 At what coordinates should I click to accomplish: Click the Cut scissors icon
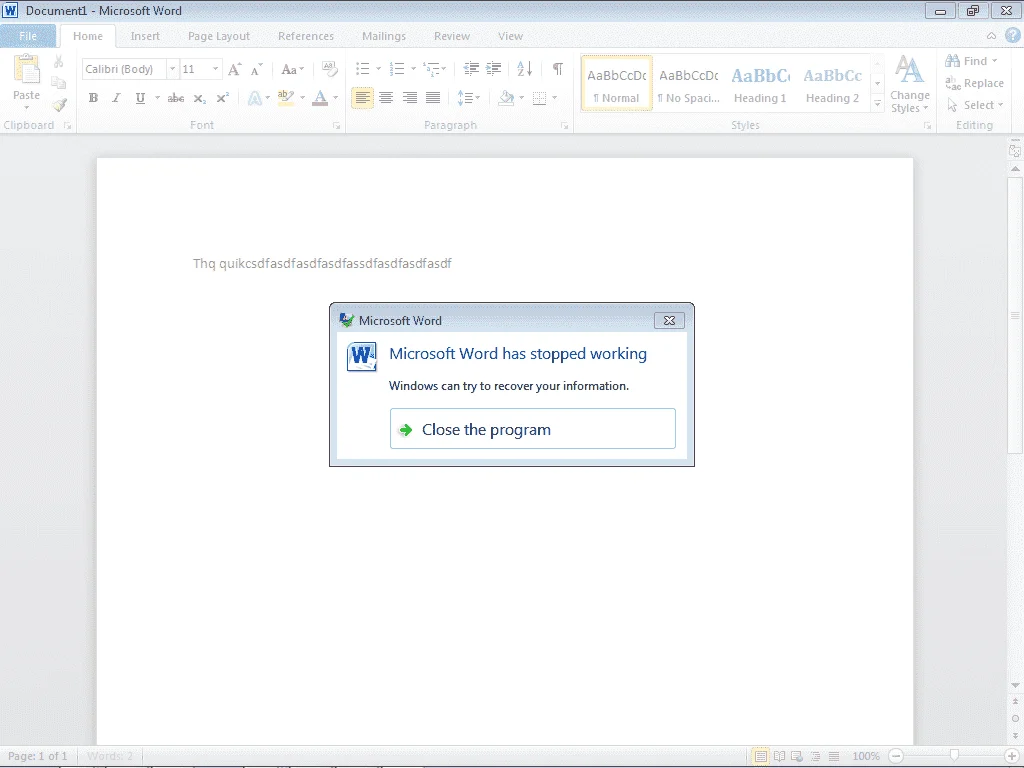(x=59, y=62)
